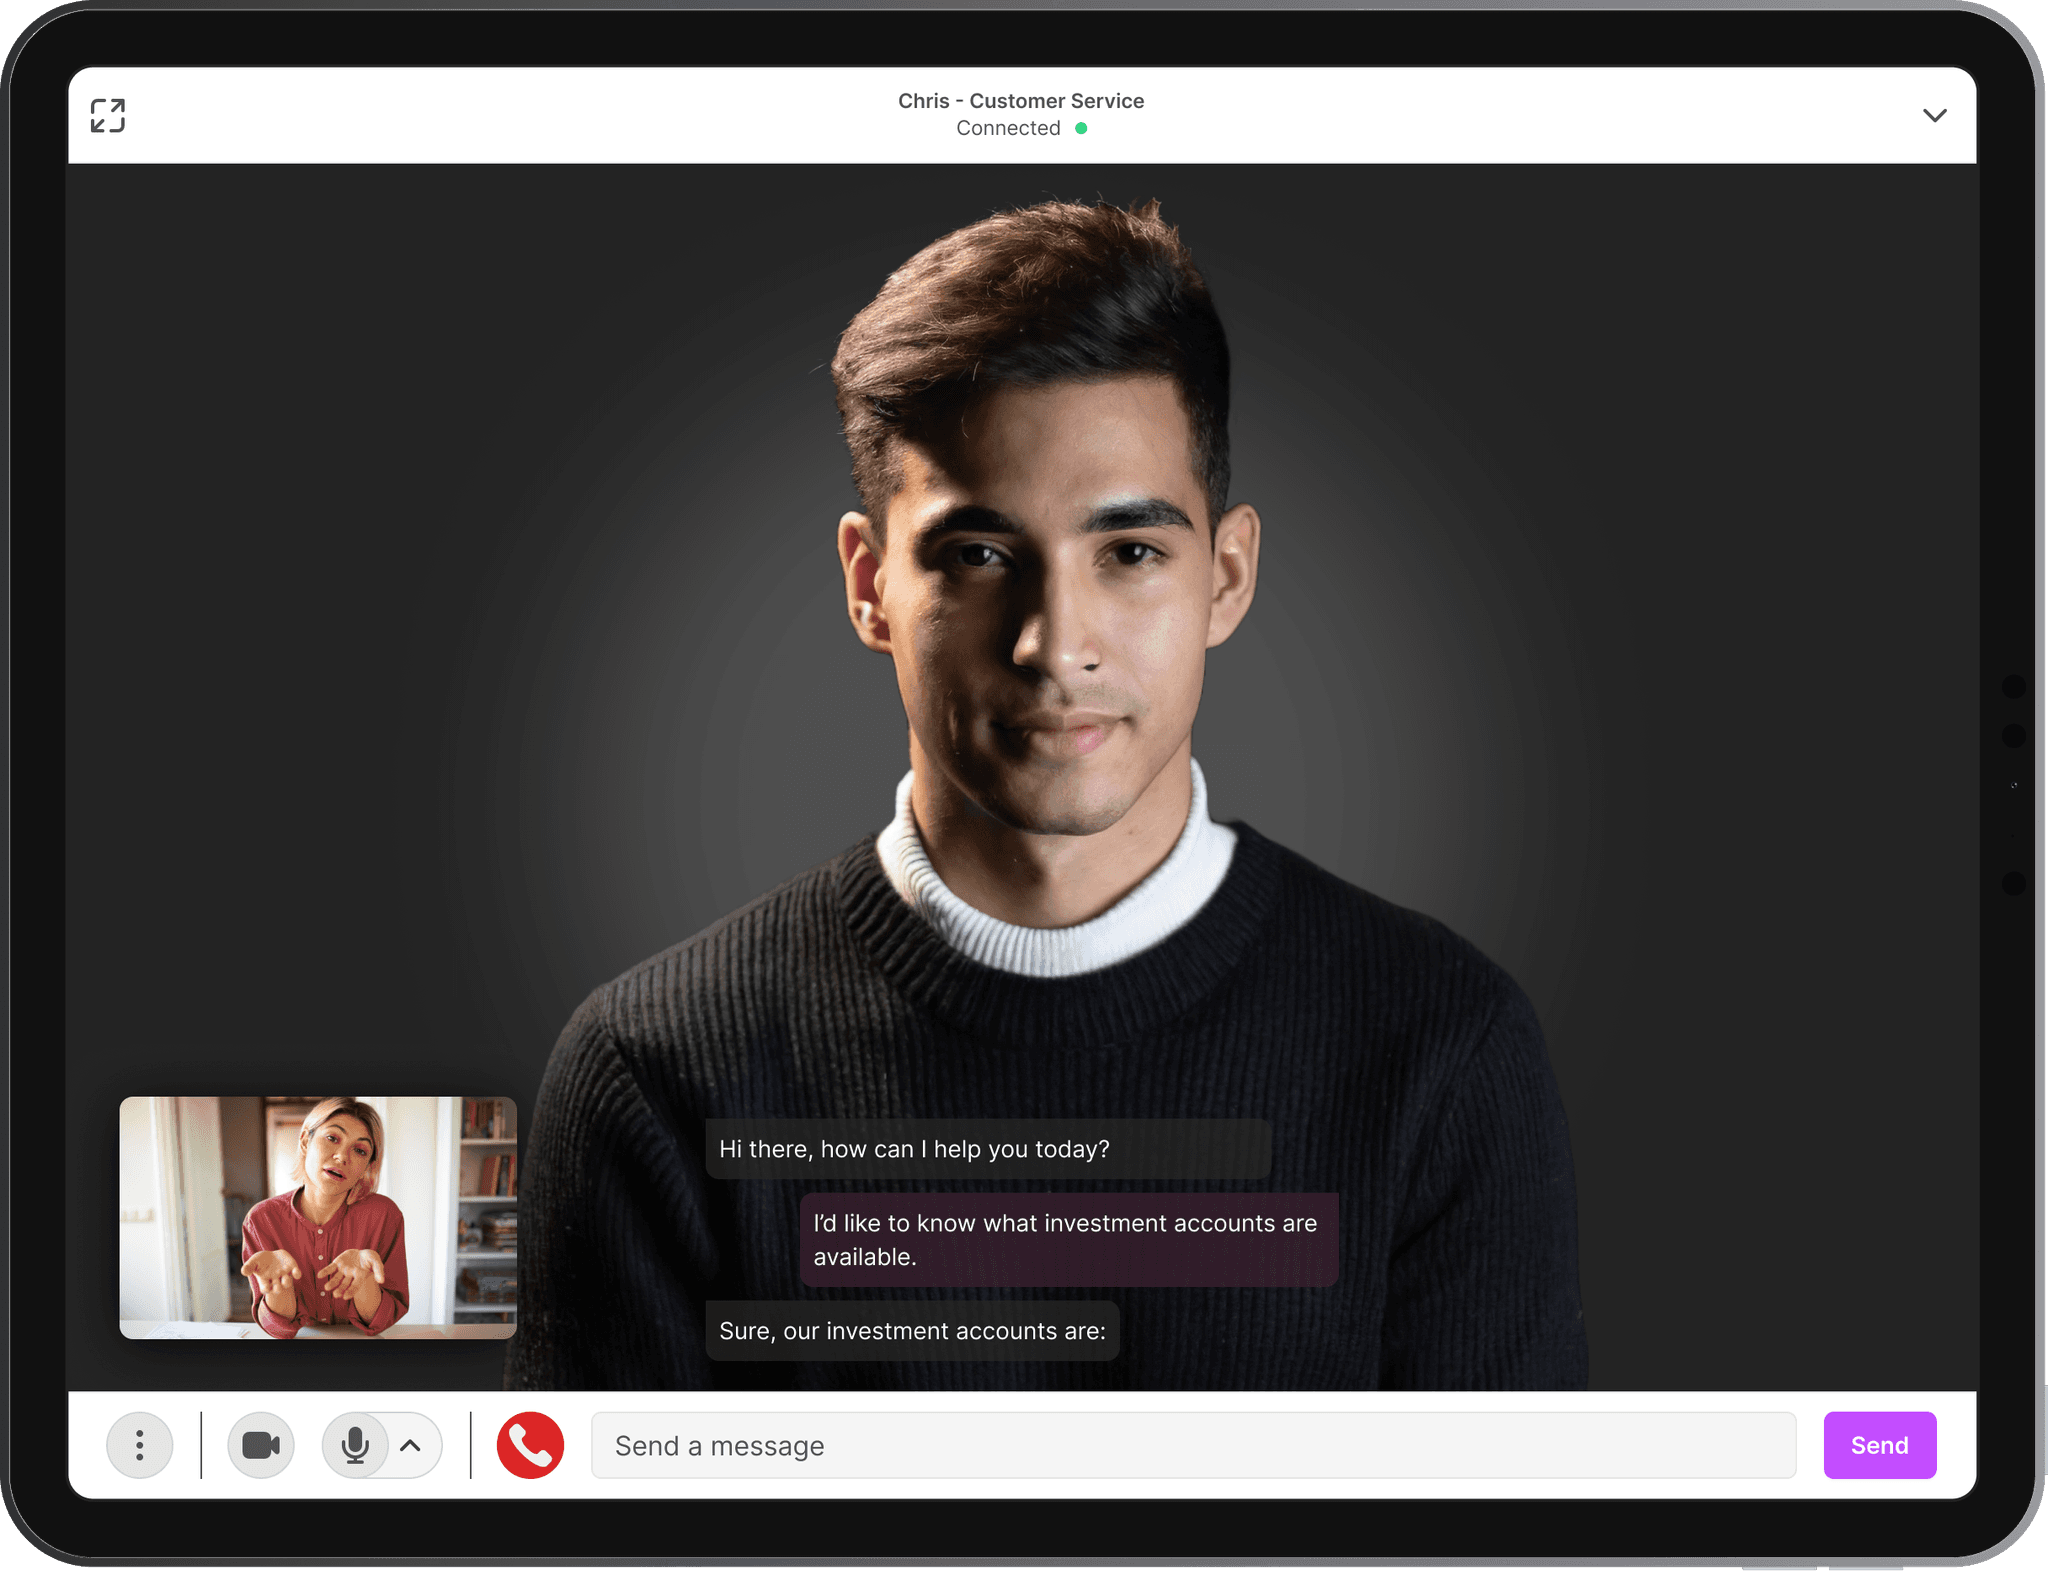2048x1571 pixels.
Task: Click the green Connected status dot
Action: [x=1081, y=128]
